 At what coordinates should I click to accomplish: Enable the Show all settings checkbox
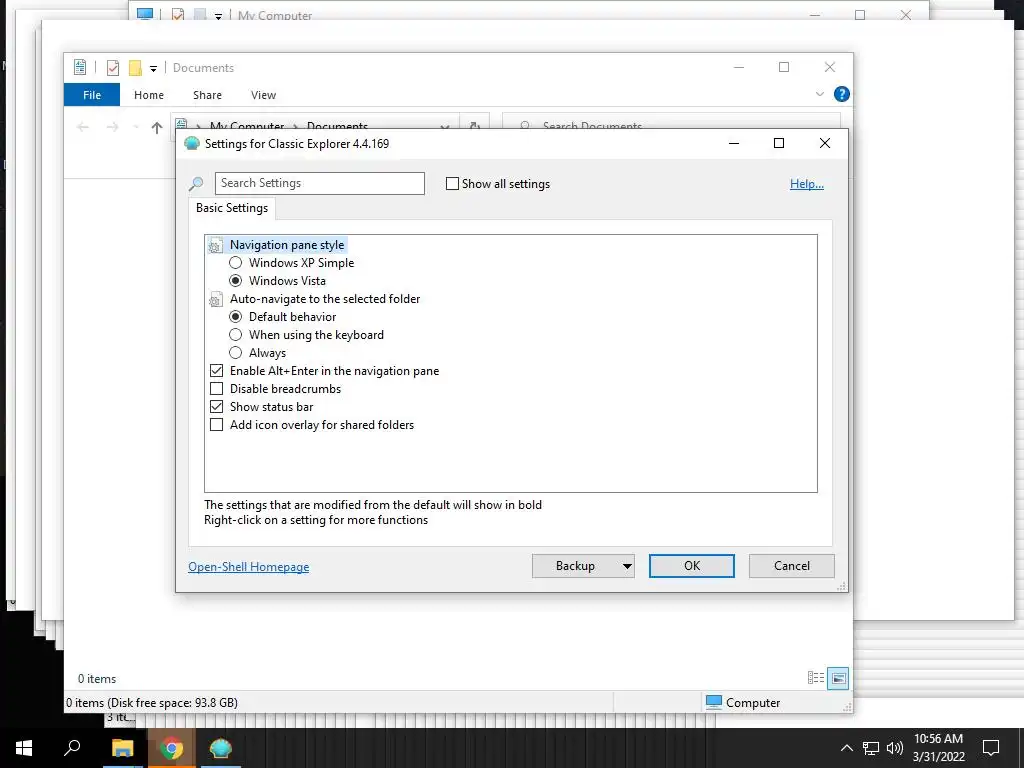tap(452, 184)
